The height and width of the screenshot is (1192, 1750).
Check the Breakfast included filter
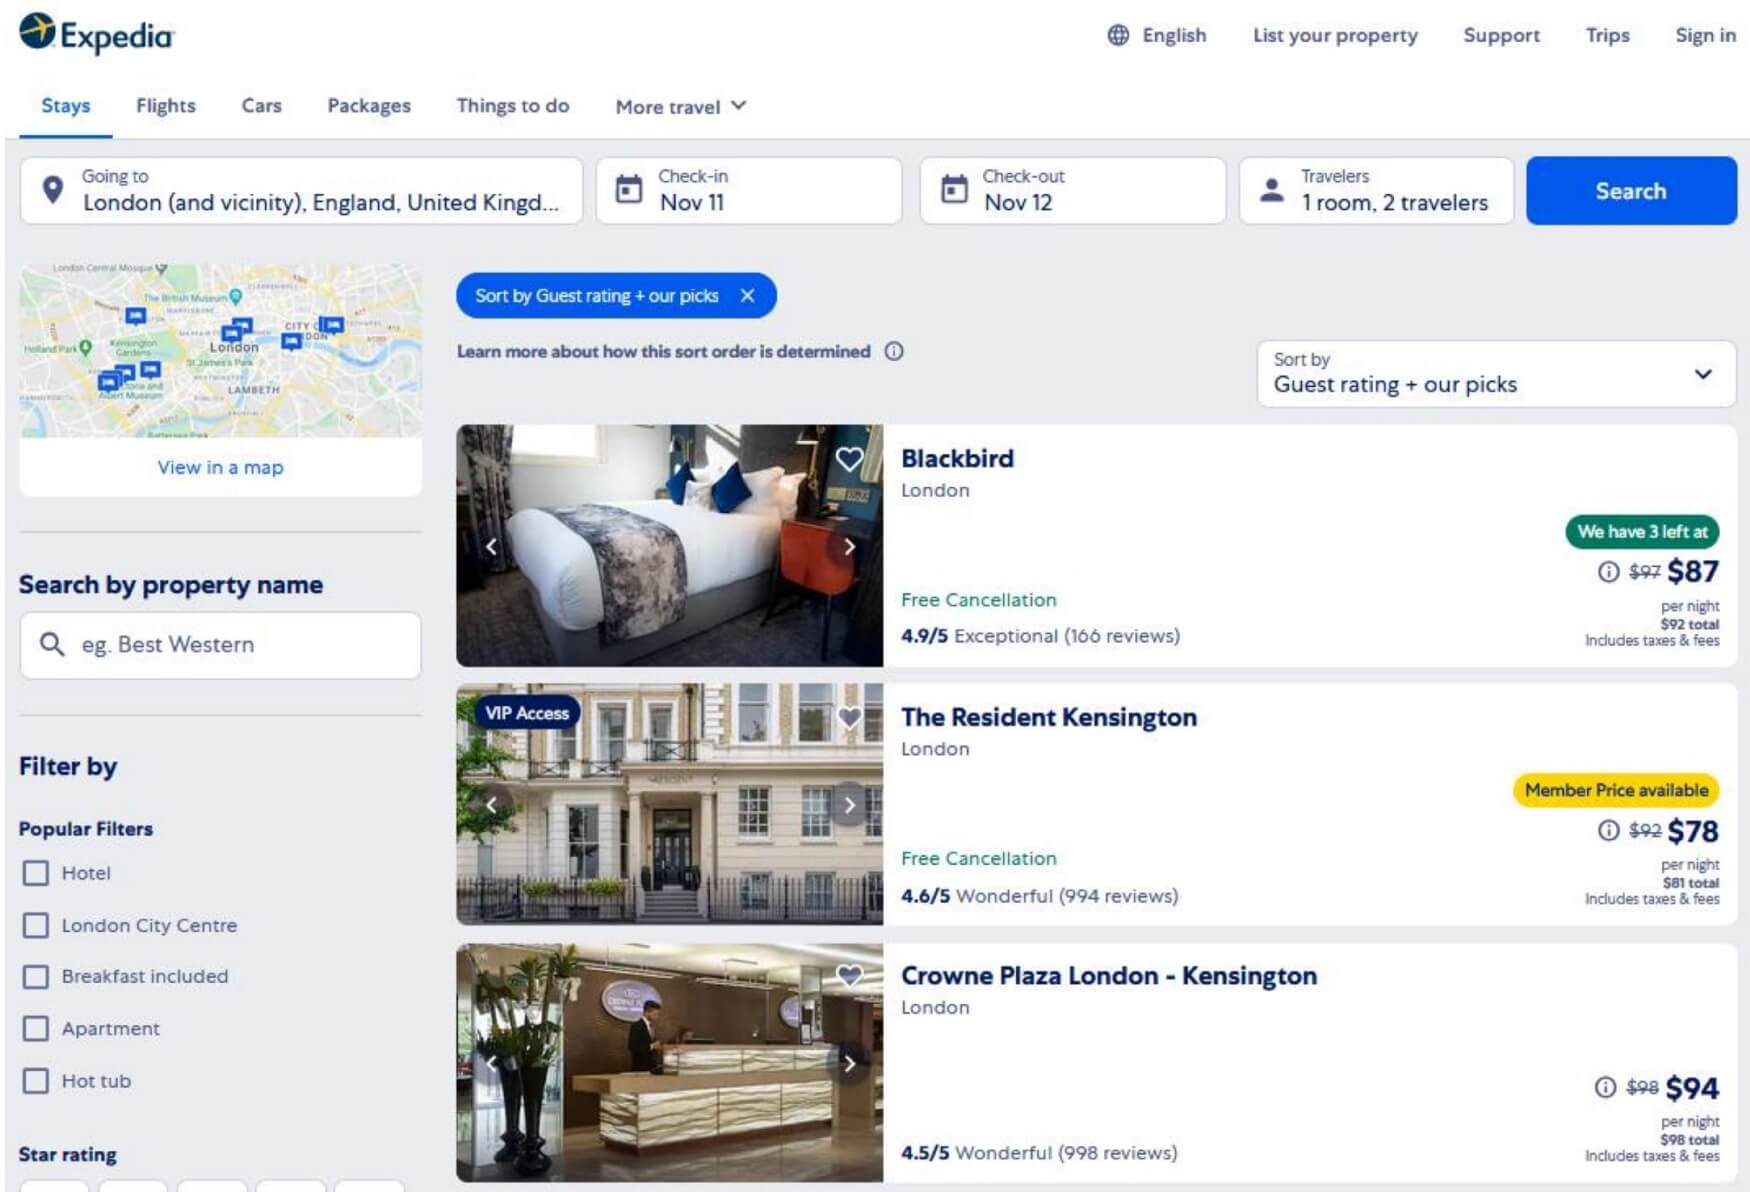pos(36,976)
